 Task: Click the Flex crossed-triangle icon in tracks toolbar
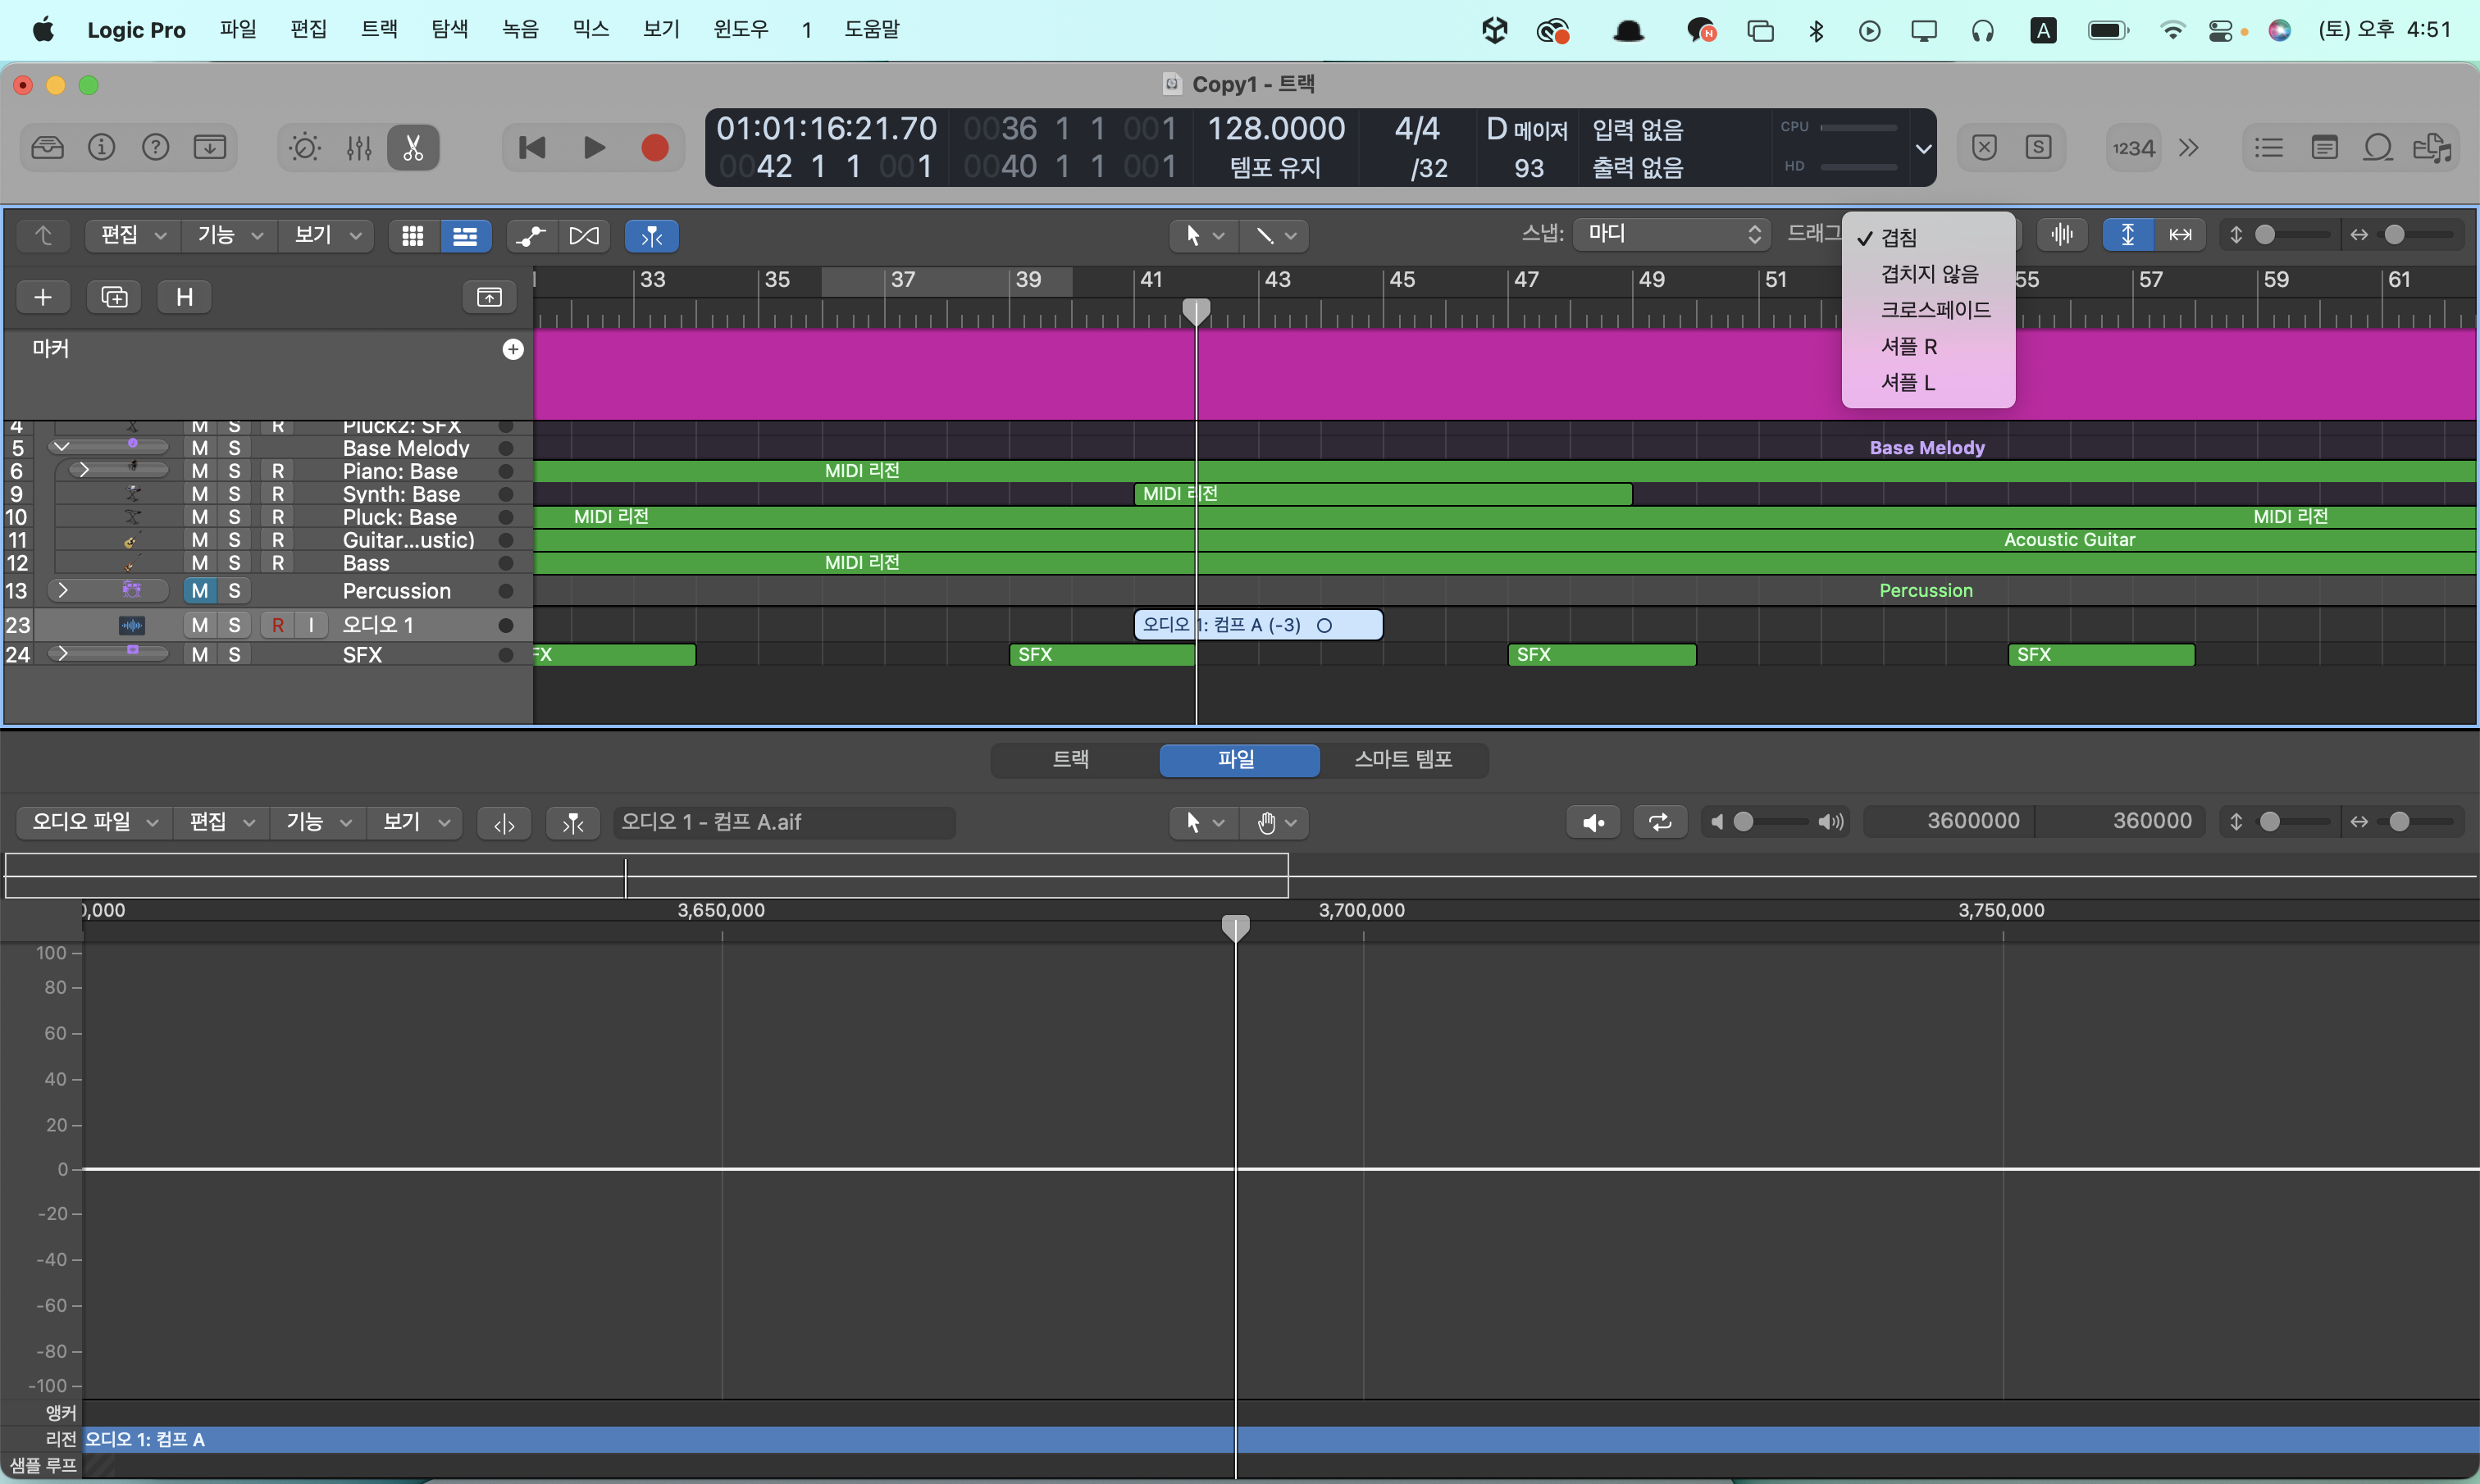pos(584,236)
